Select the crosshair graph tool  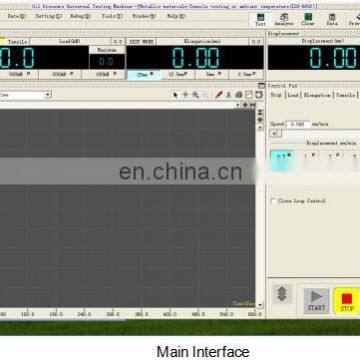[185, 95]
